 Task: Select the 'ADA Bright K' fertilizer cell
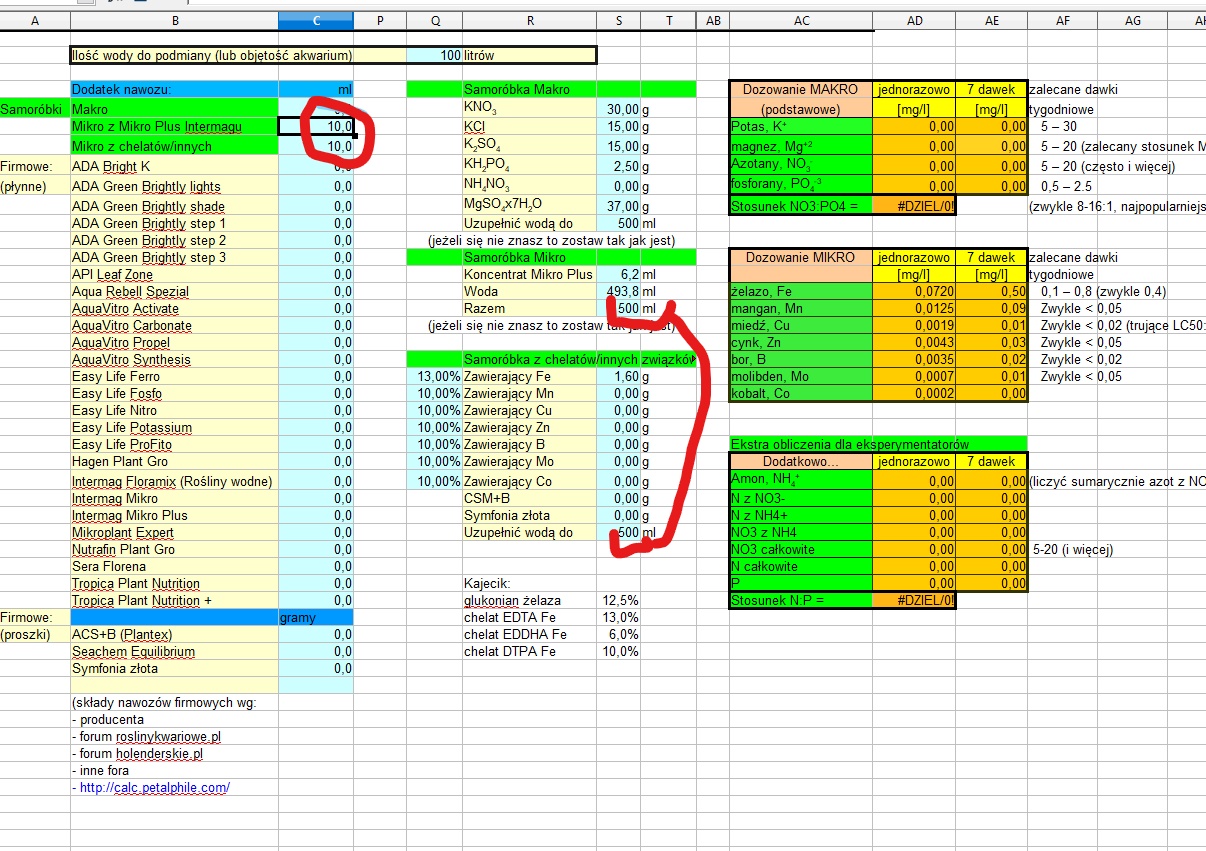(x=174, y=167)
